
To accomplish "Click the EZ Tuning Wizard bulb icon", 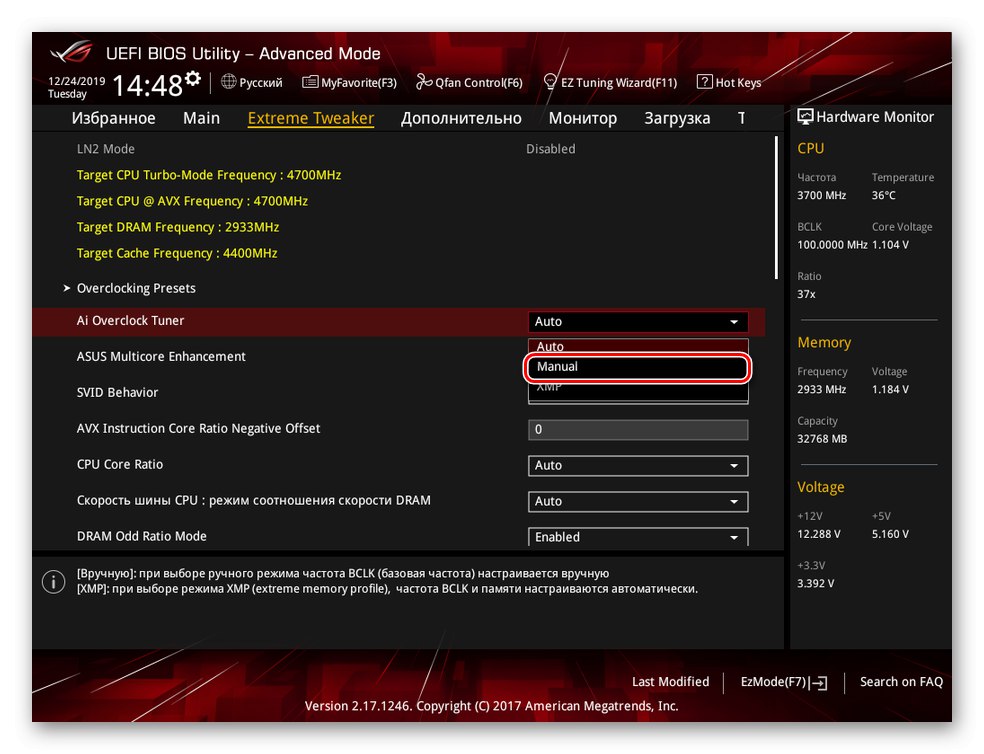I will [550, 82].
